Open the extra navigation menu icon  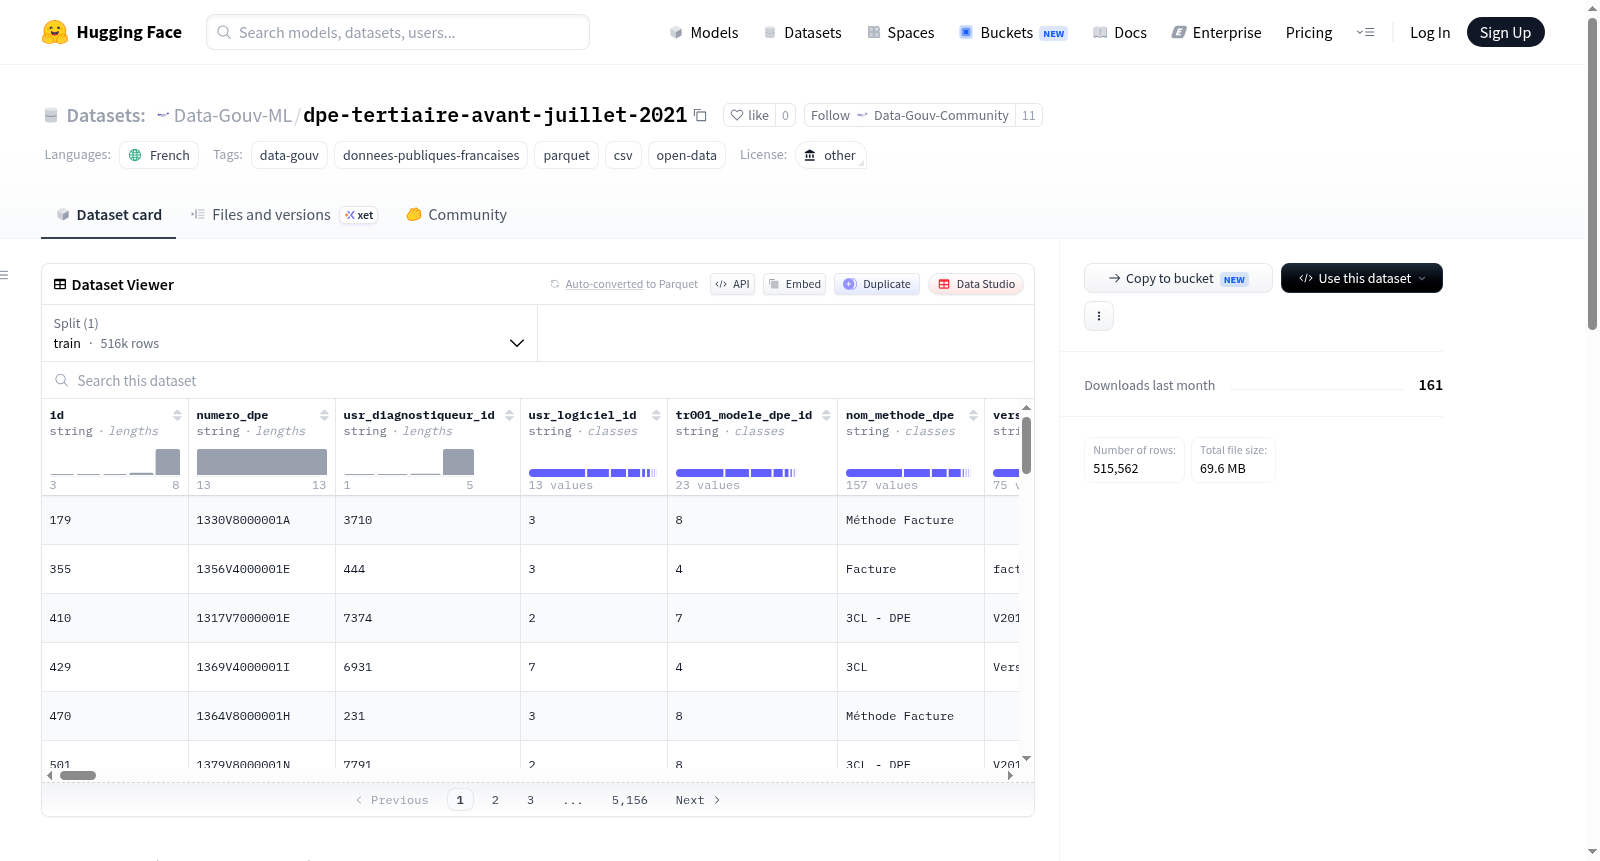[1365, 32]
